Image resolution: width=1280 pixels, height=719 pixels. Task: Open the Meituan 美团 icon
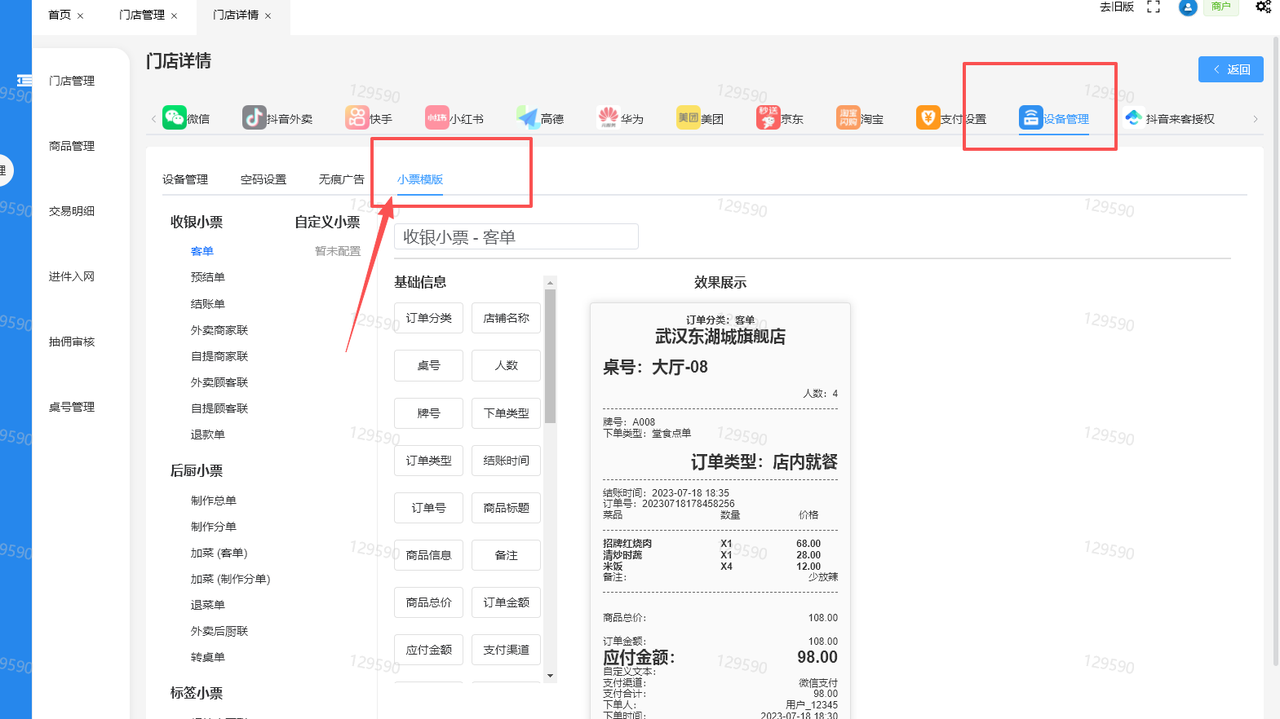coord(688,118)
